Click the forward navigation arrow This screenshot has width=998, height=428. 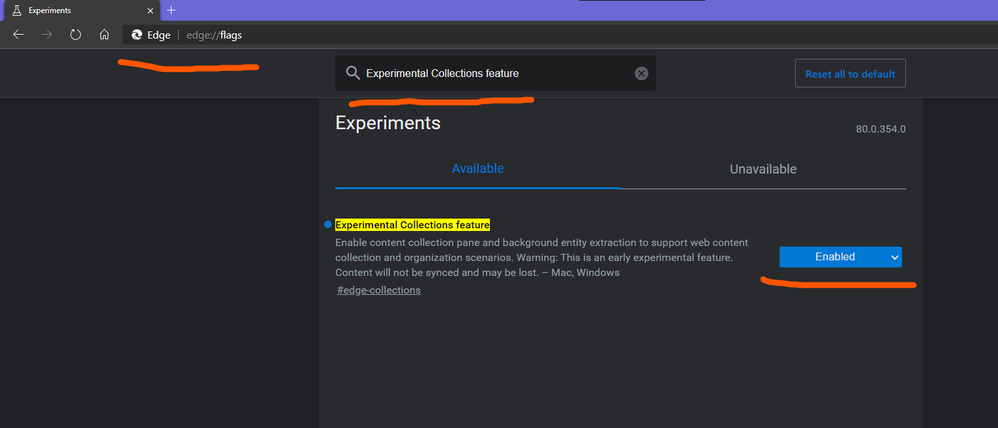pos(46,35)
